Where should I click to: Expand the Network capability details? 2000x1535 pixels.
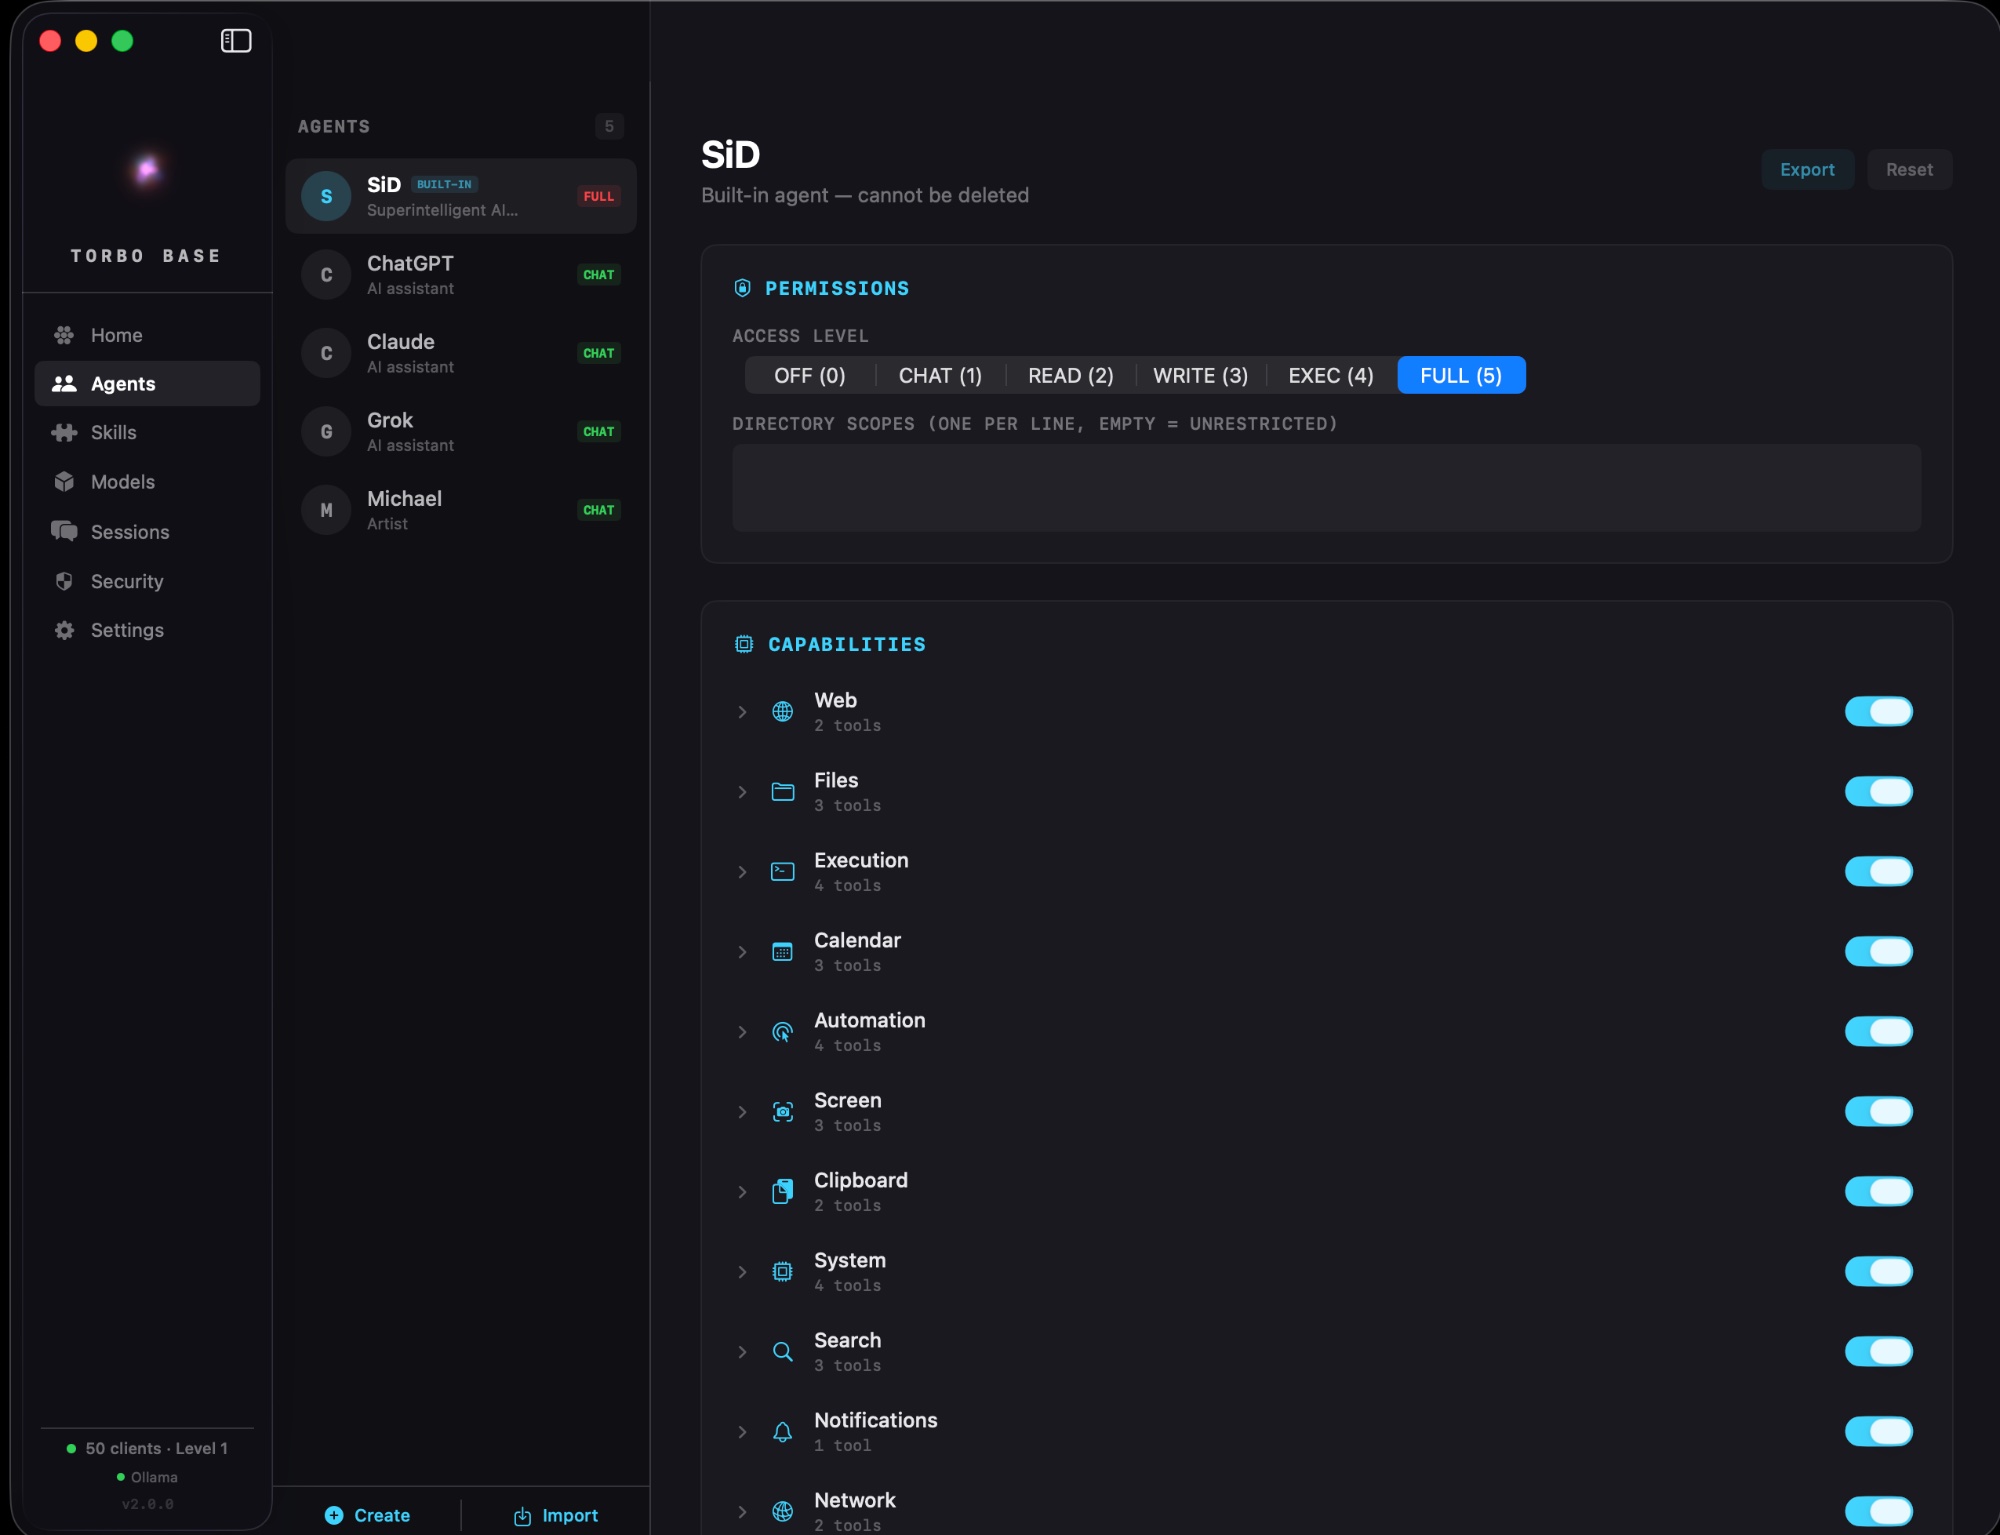(x=743, y=1511)
